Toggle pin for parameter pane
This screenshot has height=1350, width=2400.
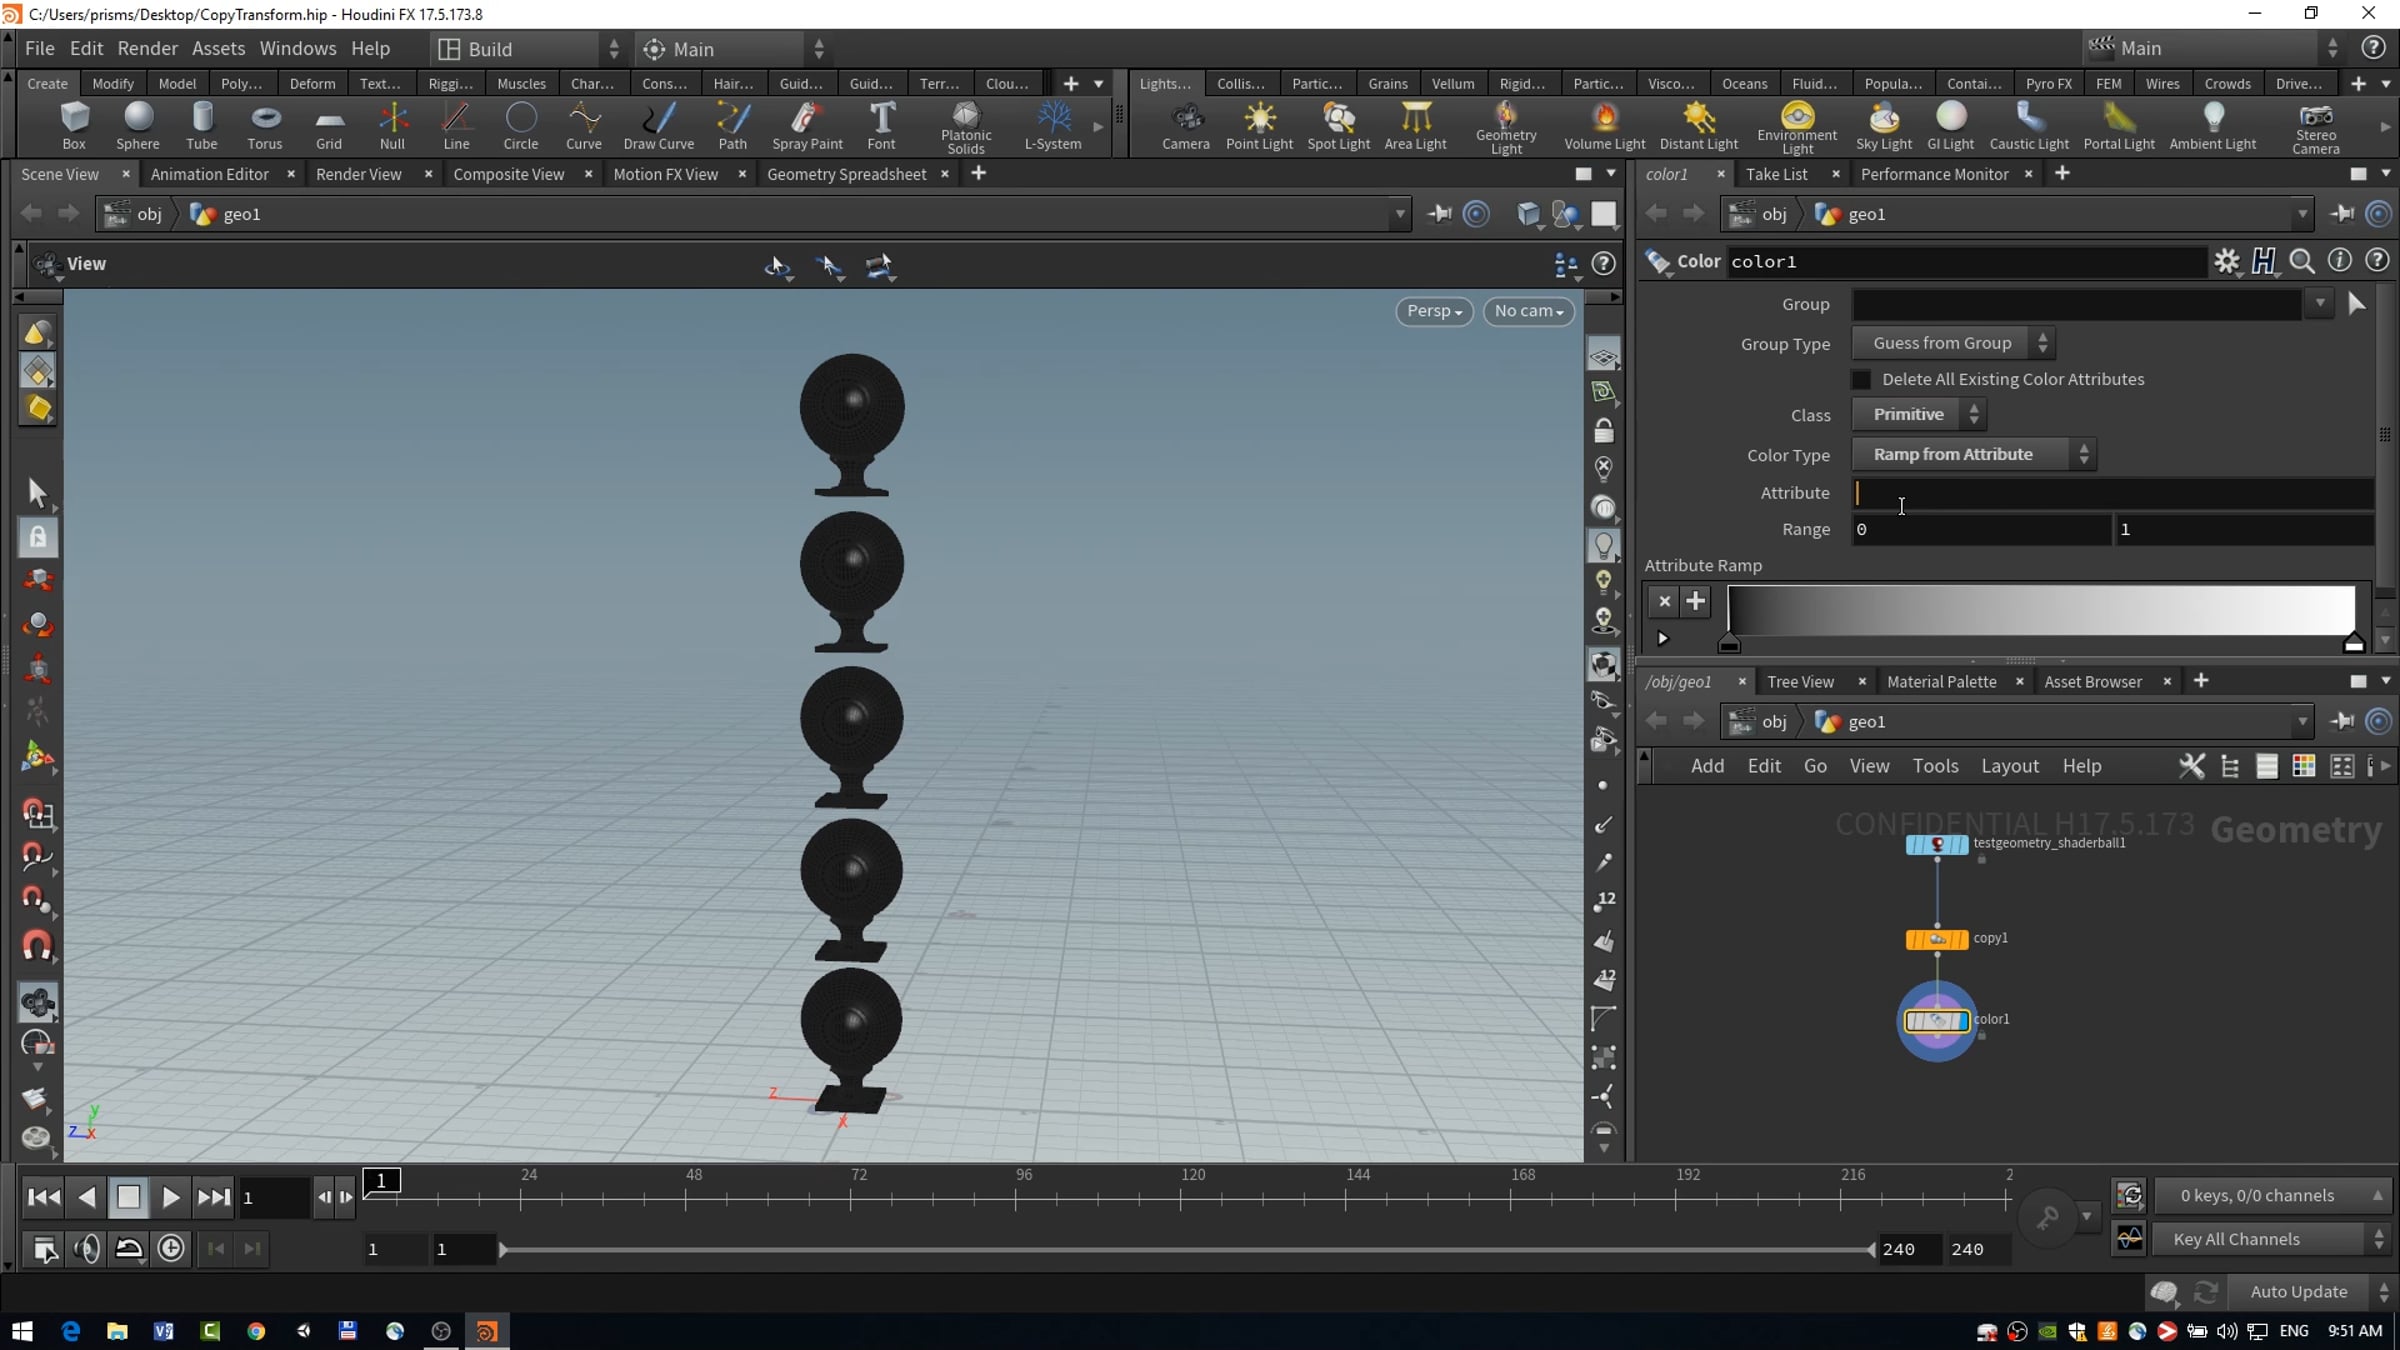2341,214
